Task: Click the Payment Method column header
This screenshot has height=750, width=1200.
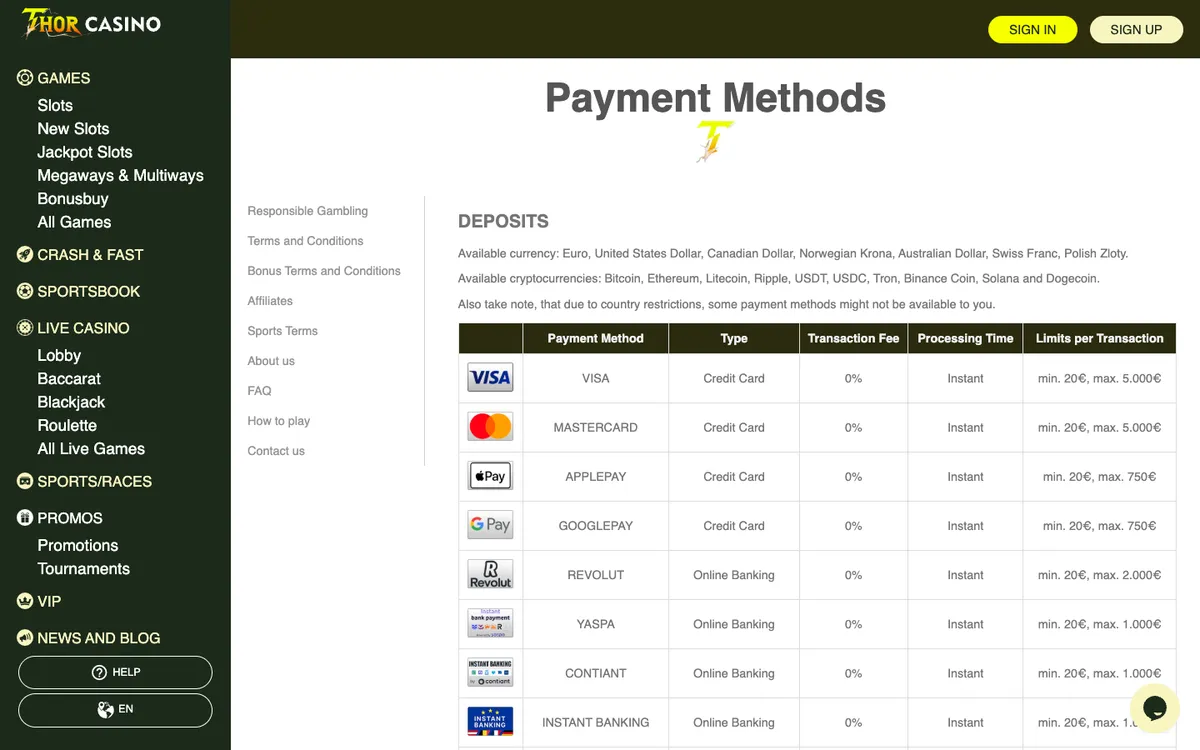Action: tap(596, 338)
